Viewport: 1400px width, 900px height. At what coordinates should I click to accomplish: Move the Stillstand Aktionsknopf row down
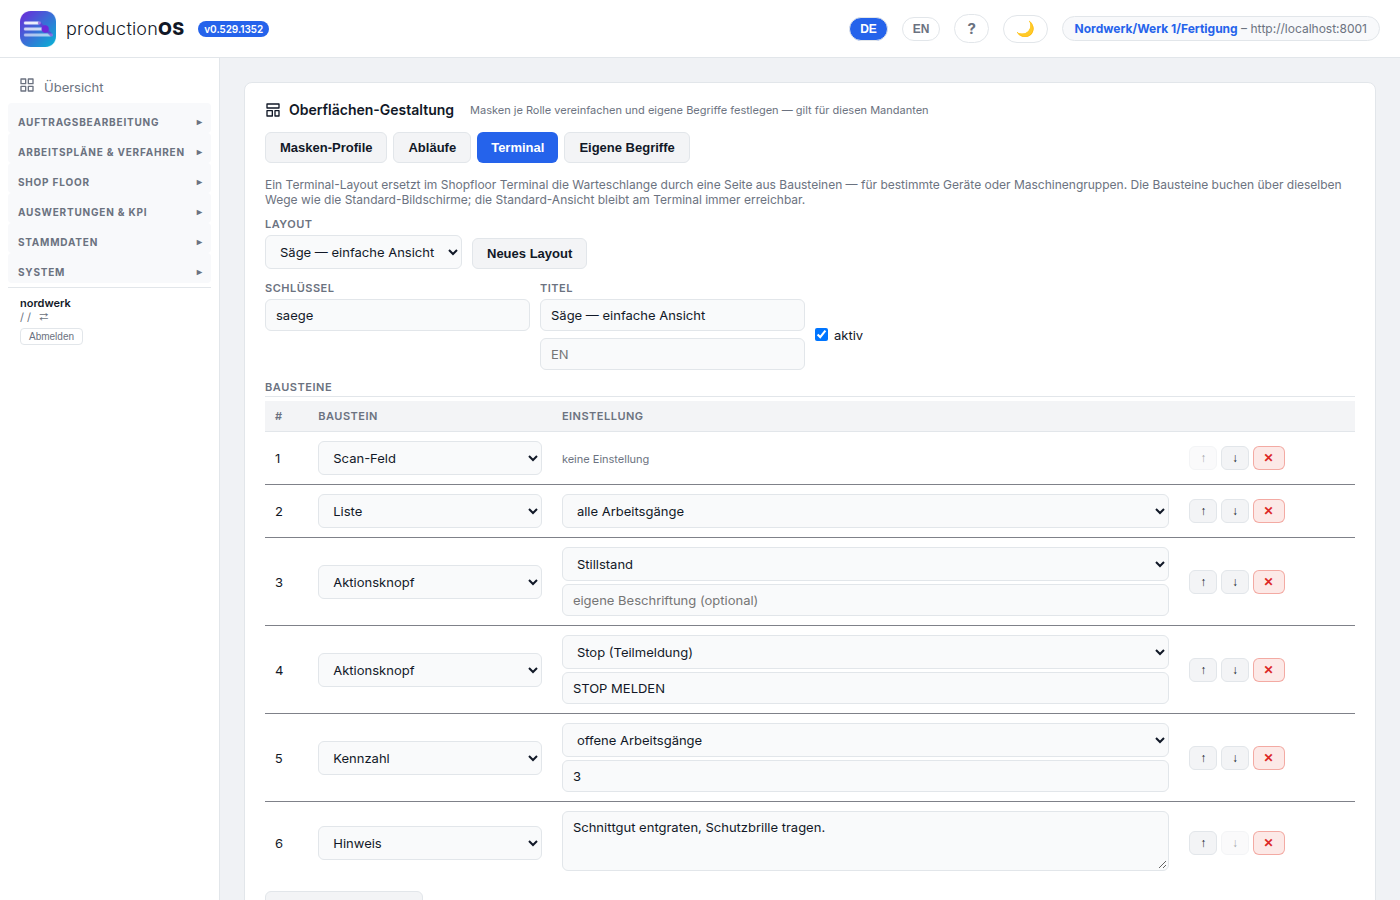coord(1235,582)
